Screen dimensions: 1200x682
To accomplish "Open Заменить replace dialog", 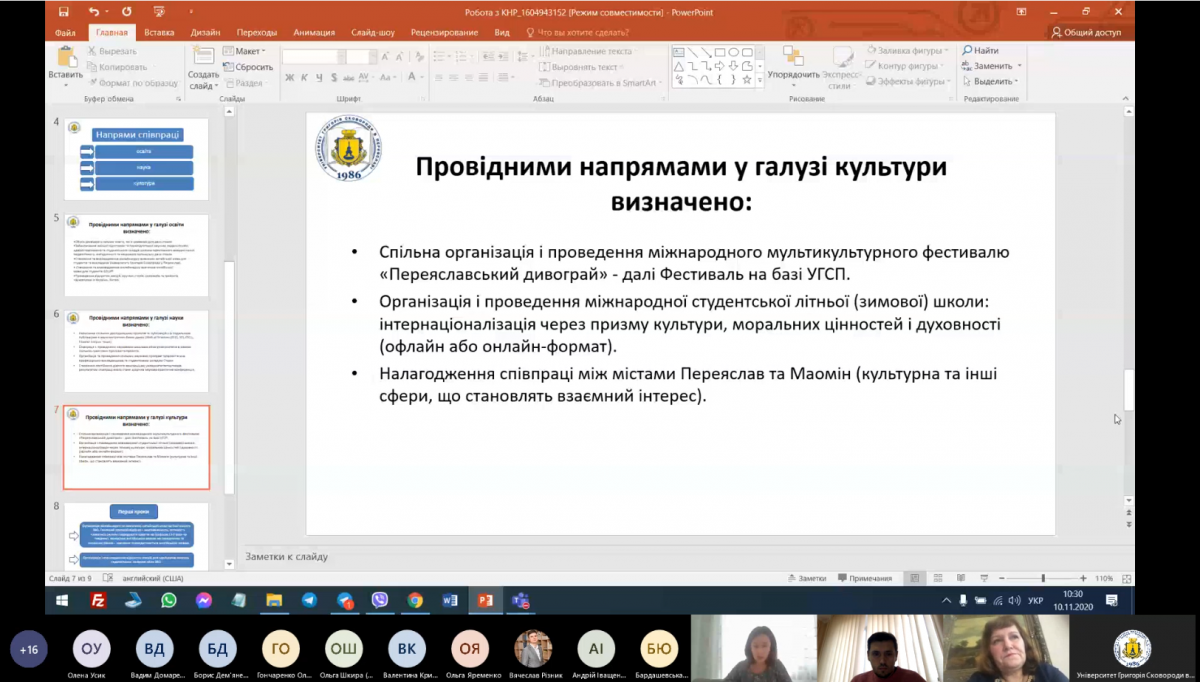I will (992, 66).
